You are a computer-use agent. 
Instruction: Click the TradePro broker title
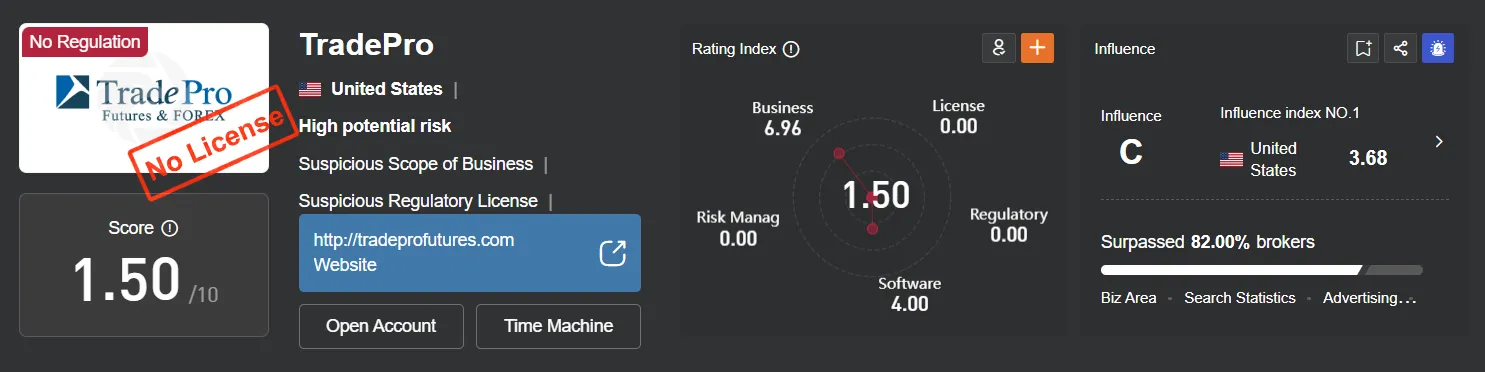[366, 45]
